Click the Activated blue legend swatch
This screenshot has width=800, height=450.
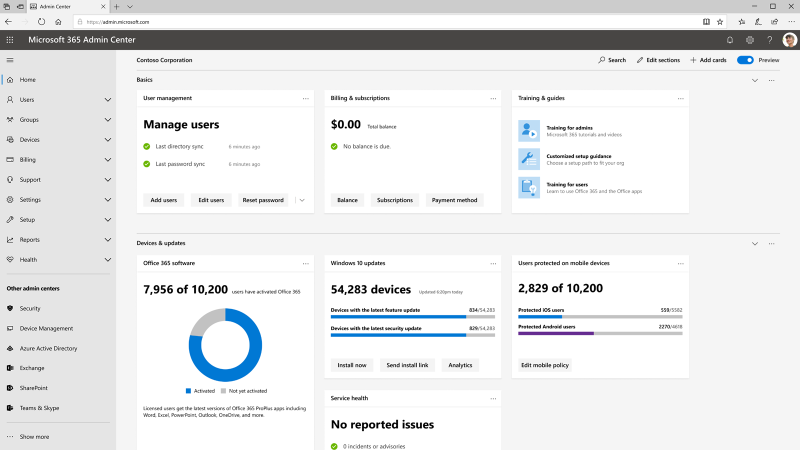pyautogui.click(x=188, y=391)
